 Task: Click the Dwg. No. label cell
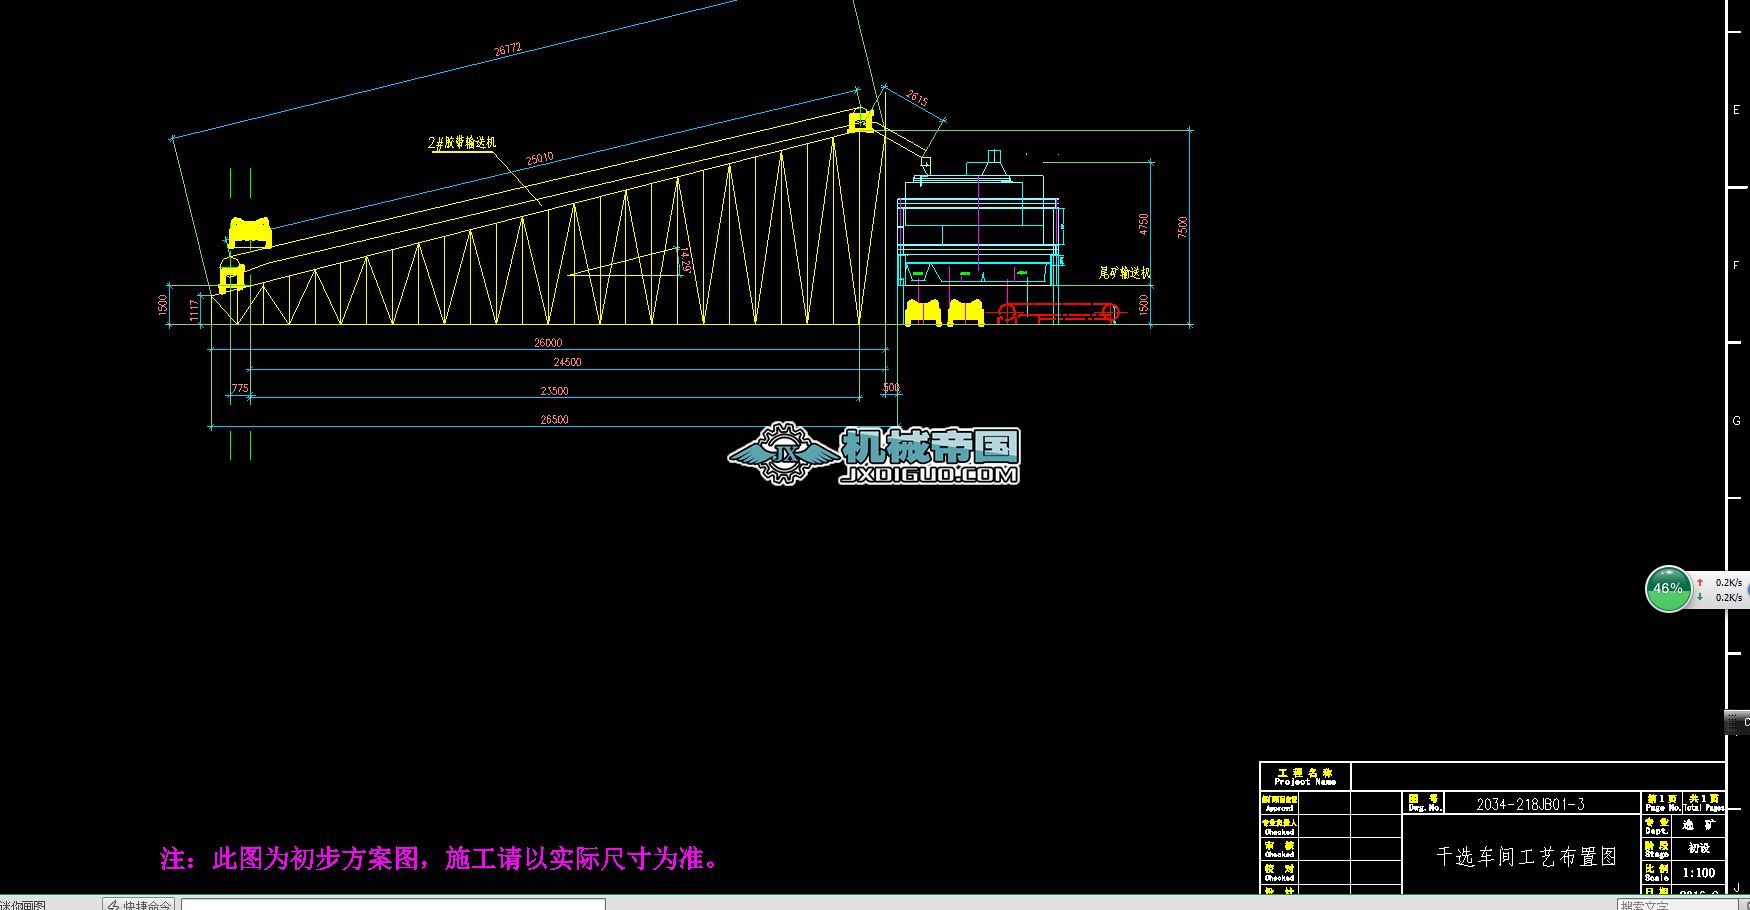pyautogui.click(x=1424, y=803)
